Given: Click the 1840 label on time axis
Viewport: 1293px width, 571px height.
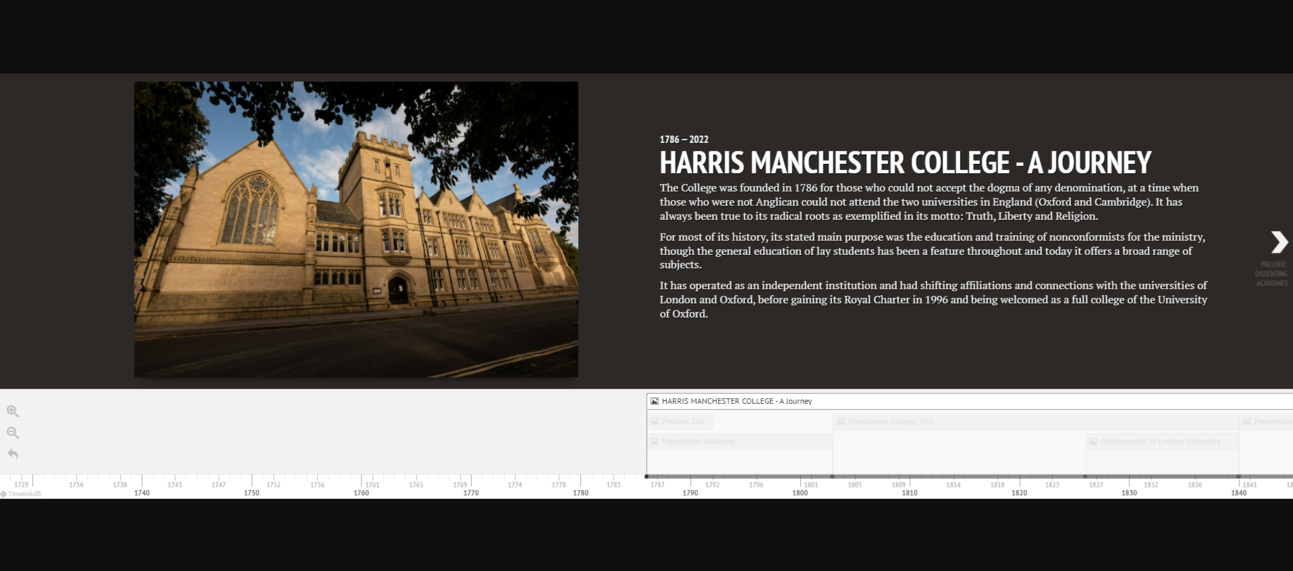Looking at the screenshot, I should point(1239,493).
